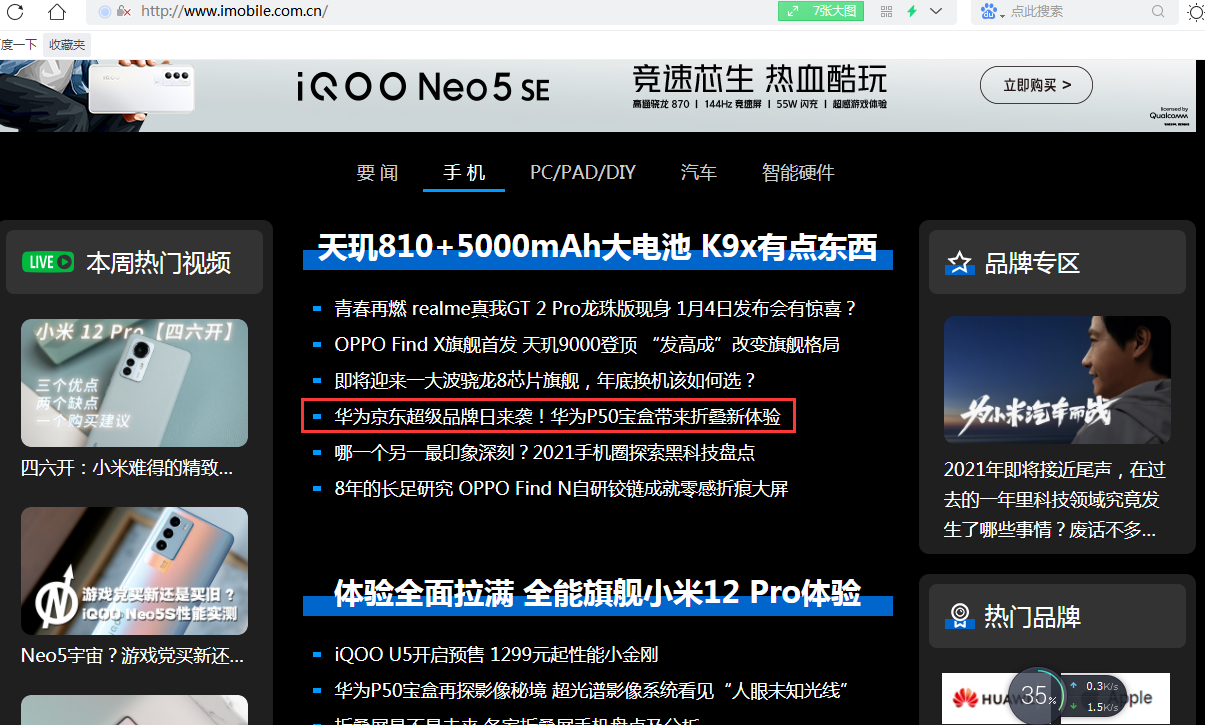Switch to the PC/PAD/DIY tab
Image resolution: width=1205 pixels, height=725 pixels.
tap(583, 172)
